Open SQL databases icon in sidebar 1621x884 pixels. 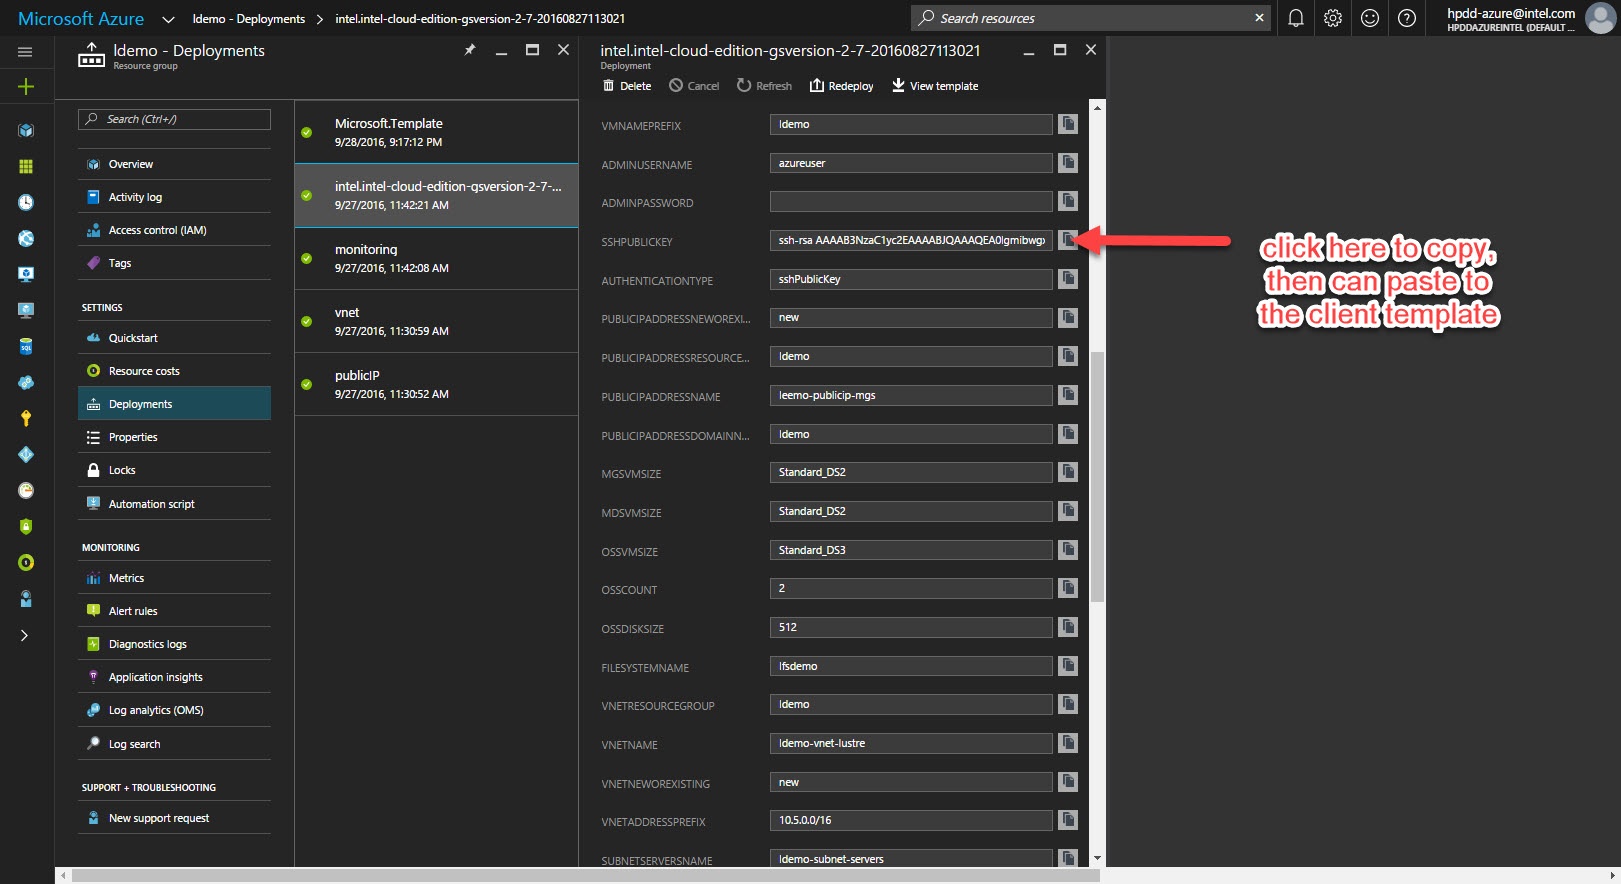tap(26, 346)
